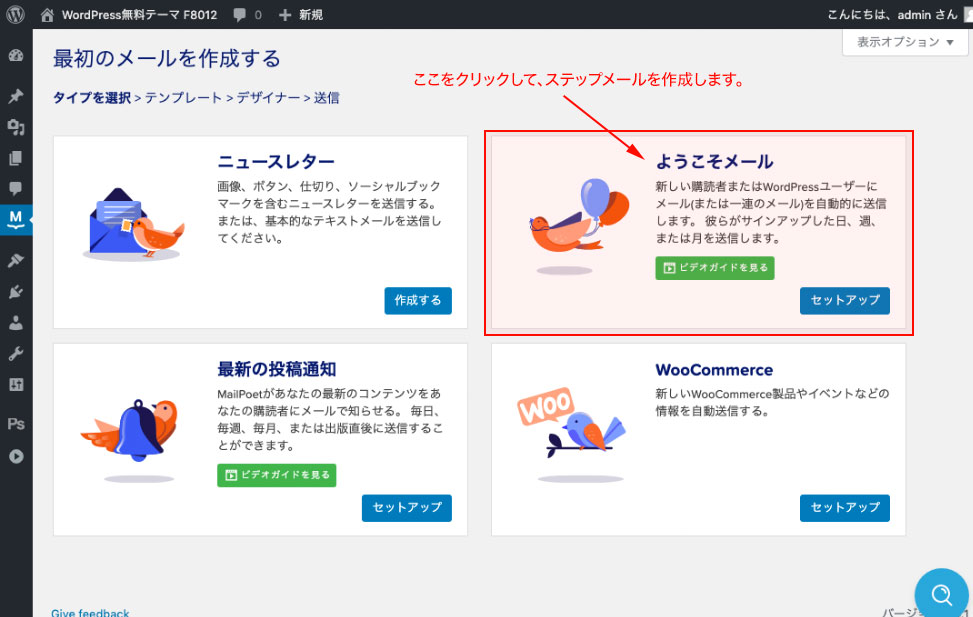Click the WooCommerce card title
Screen dimensions: 973x617
coord(714,370)
